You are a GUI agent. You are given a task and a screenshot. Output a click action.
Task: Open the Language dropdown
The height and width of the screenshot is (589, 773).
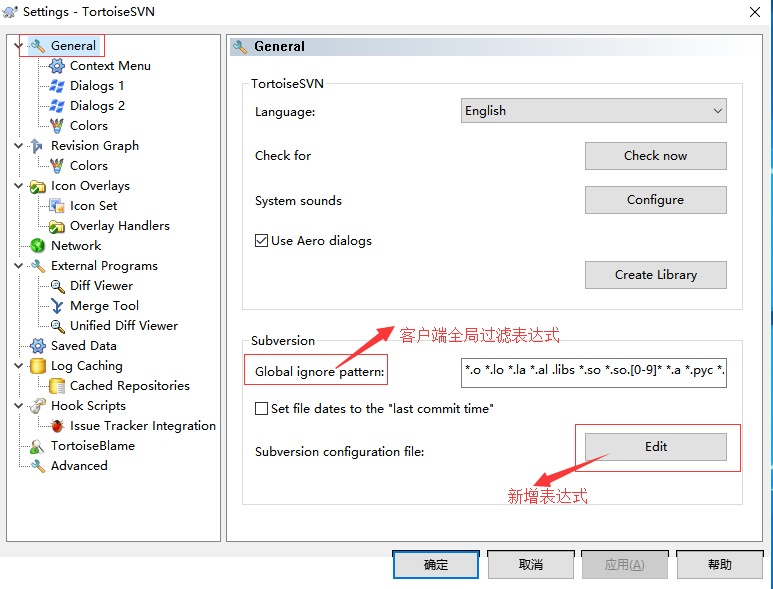tap(594, 111)
